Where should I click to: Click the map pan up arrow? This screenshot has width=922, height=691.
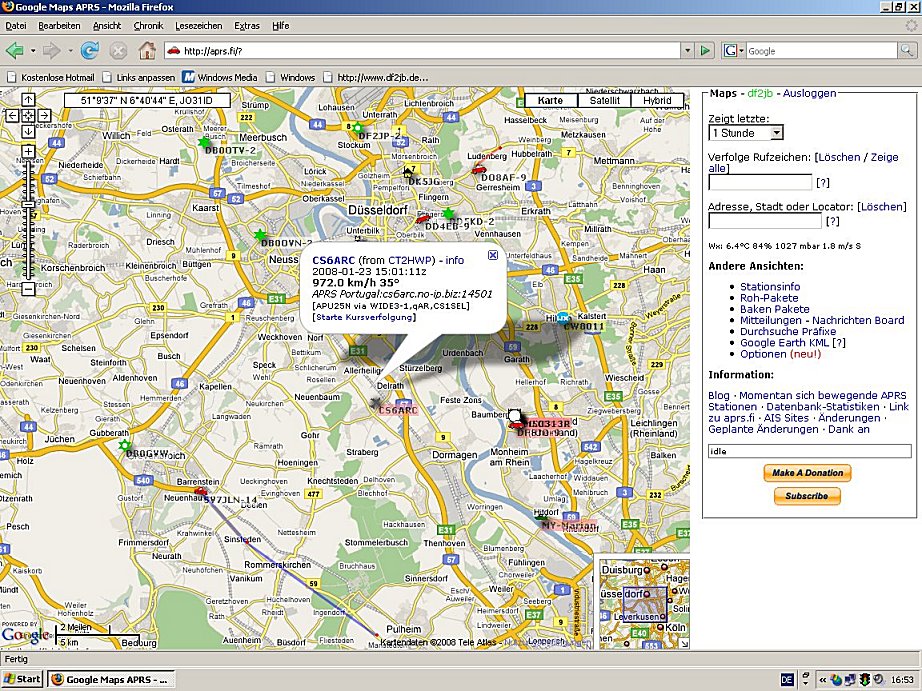click(x=28, y=100)
